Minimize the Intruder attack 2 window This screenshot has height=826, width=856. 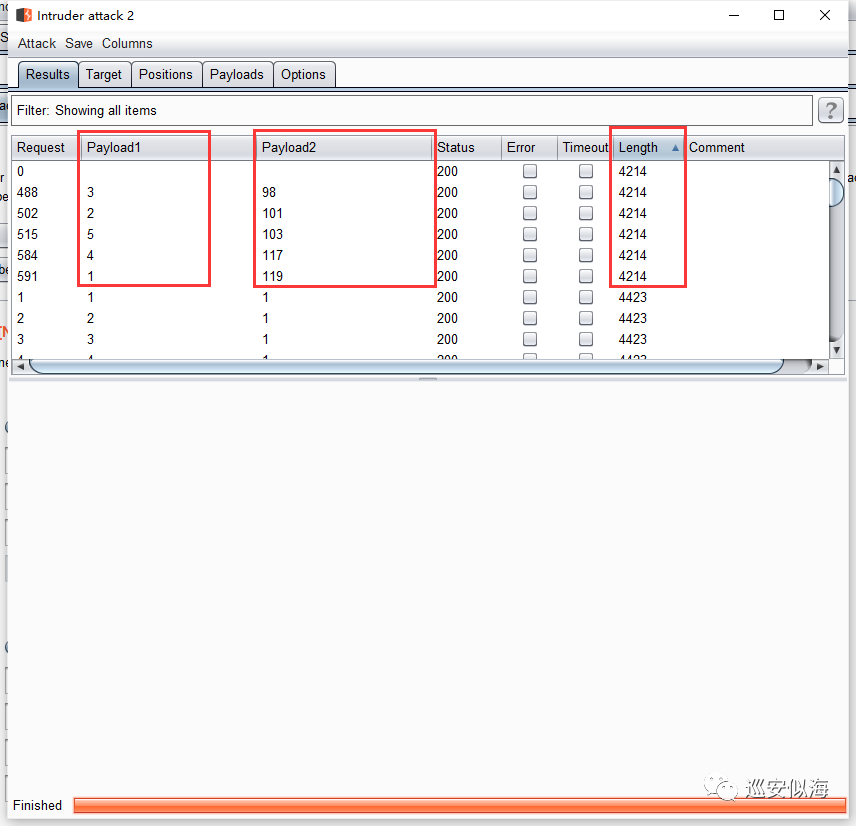pyautogui.click(x=734, y=15)
